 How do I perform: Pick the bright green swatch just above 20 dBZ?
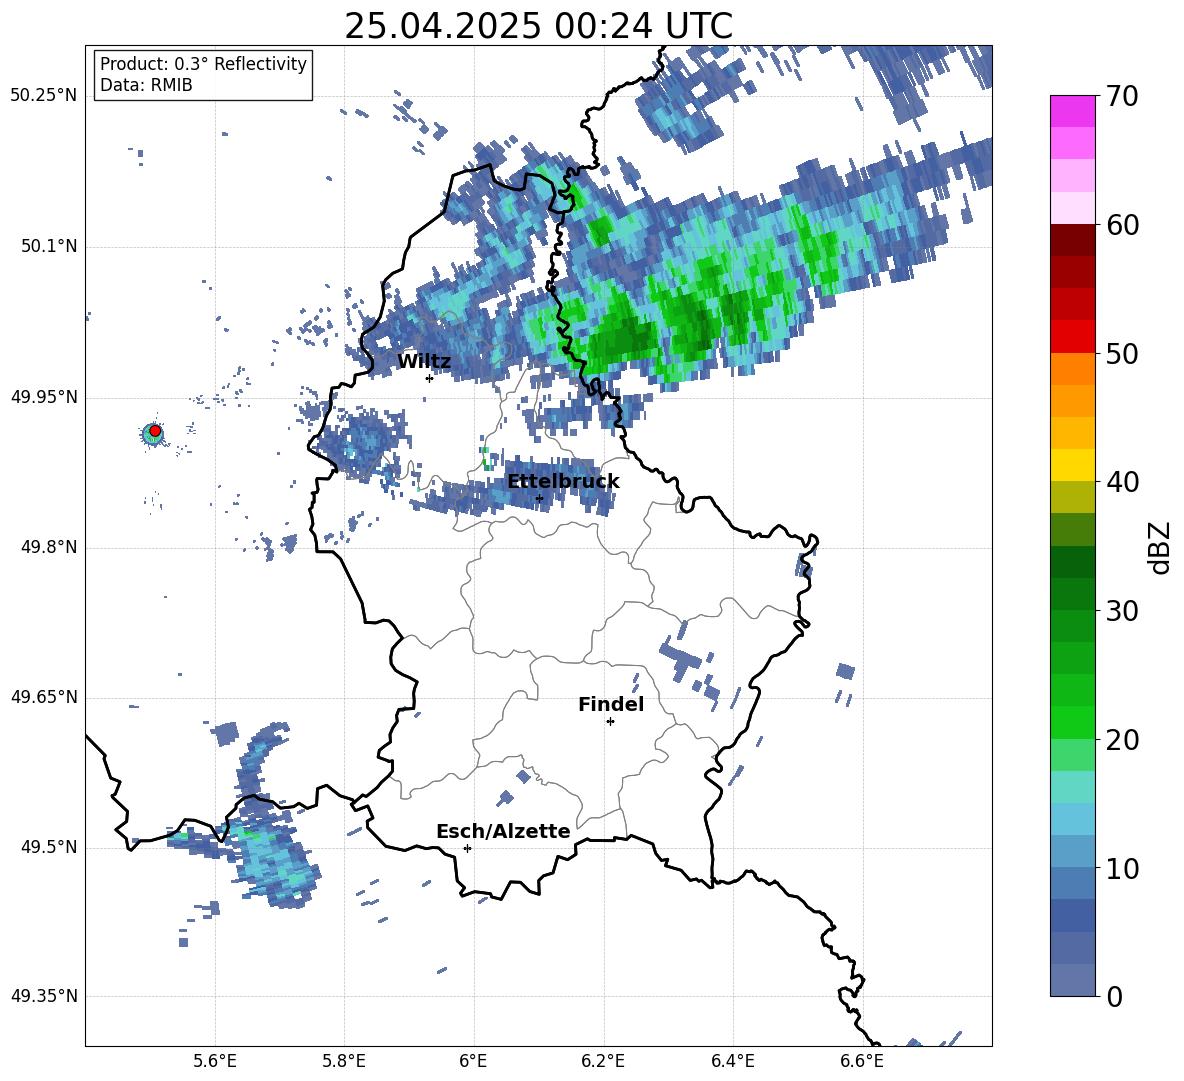coord(1072,722)
